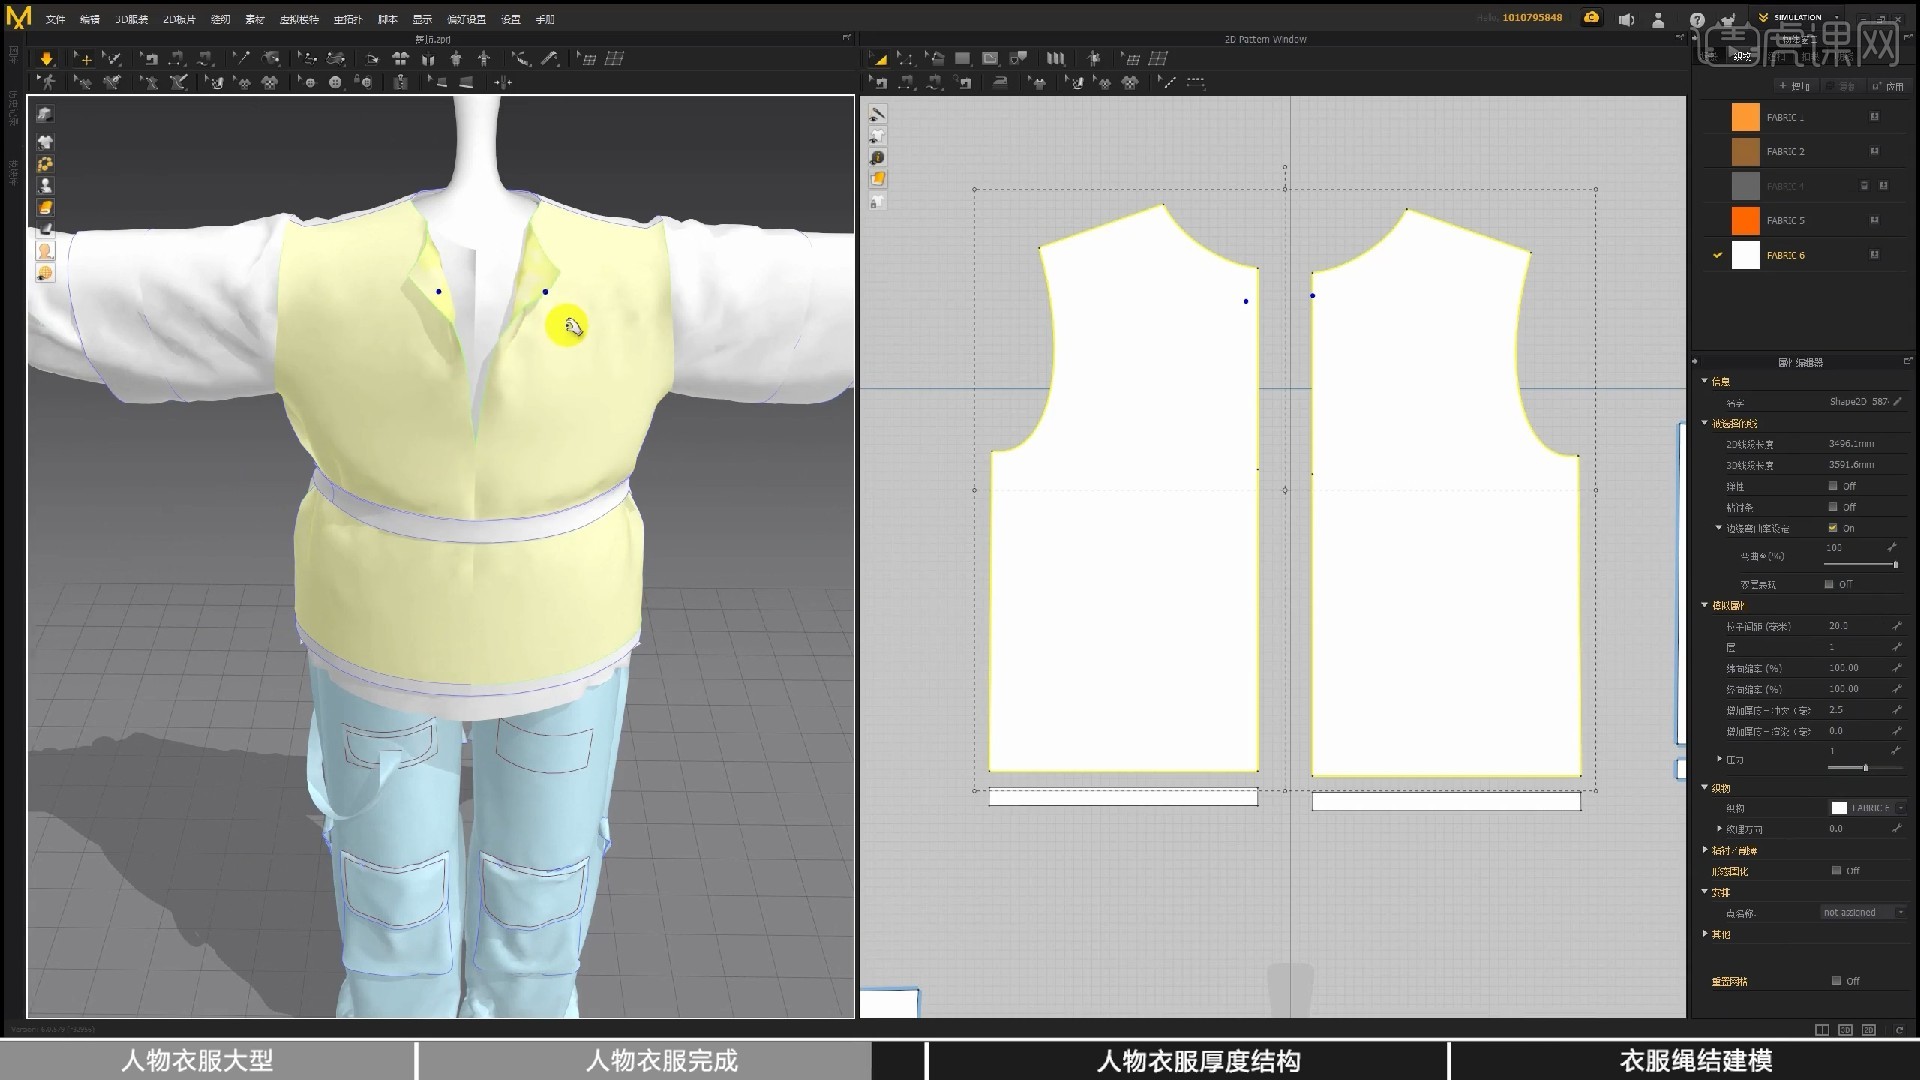Click the pleats fold icon in 2D toolbar
Viewport: 1920px width, 1080px height.
point(1055,59)
